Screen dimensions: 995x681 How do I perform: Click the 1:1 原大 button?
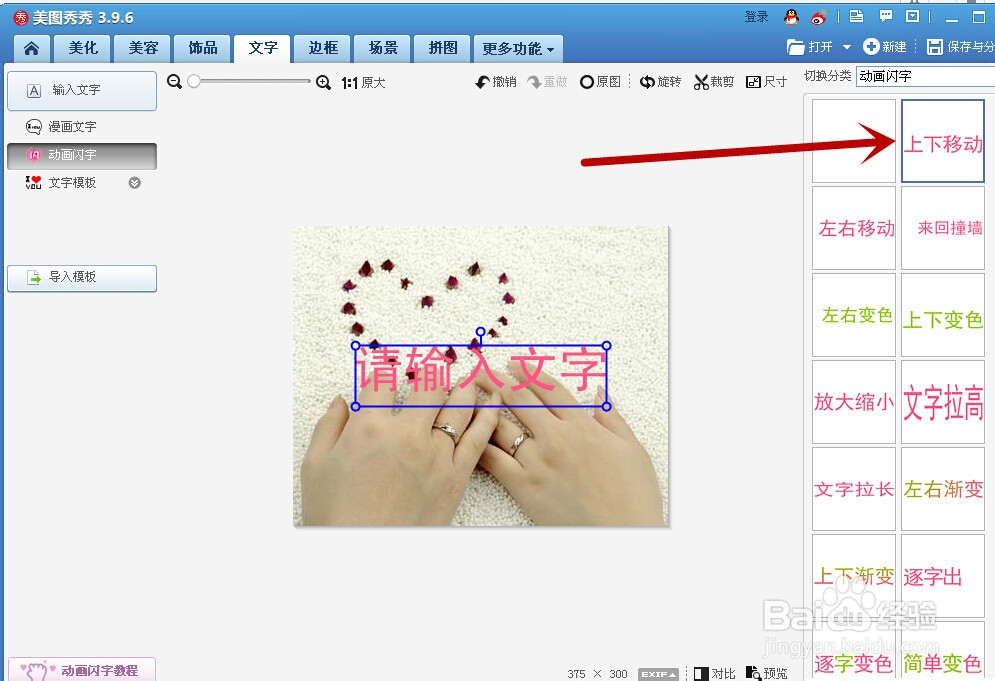364,83
